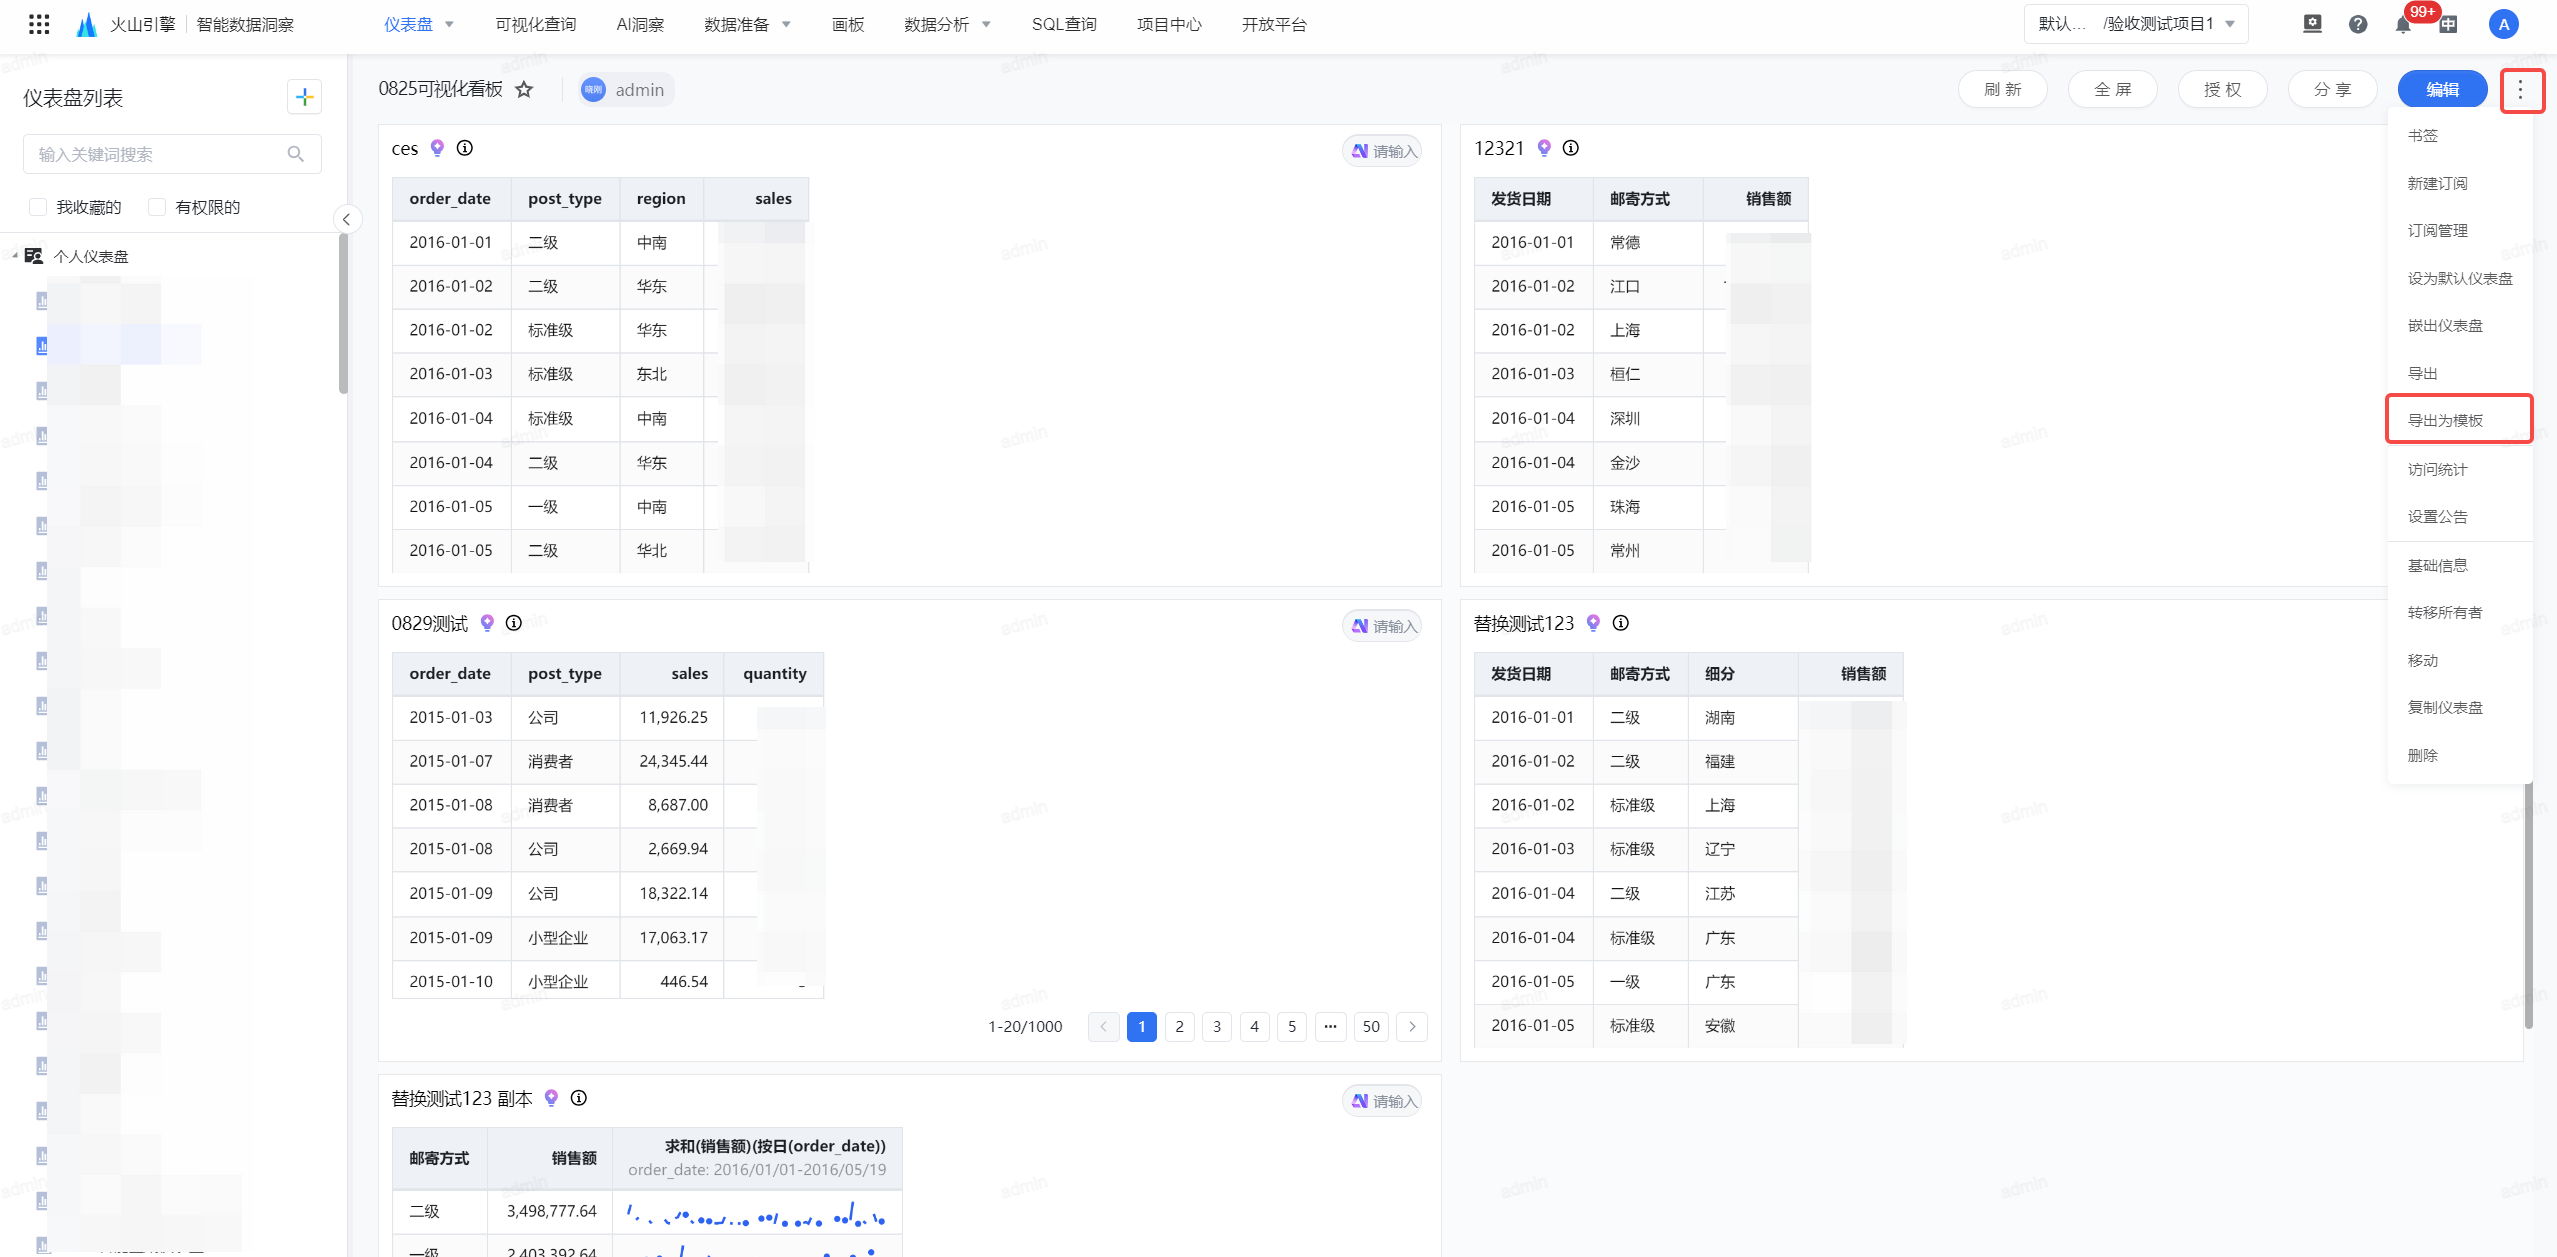This screenshot has width=2557, height=1257.
Task: Open the project selector 验收测试项目1 dropdown
Action: point(2136,24)
